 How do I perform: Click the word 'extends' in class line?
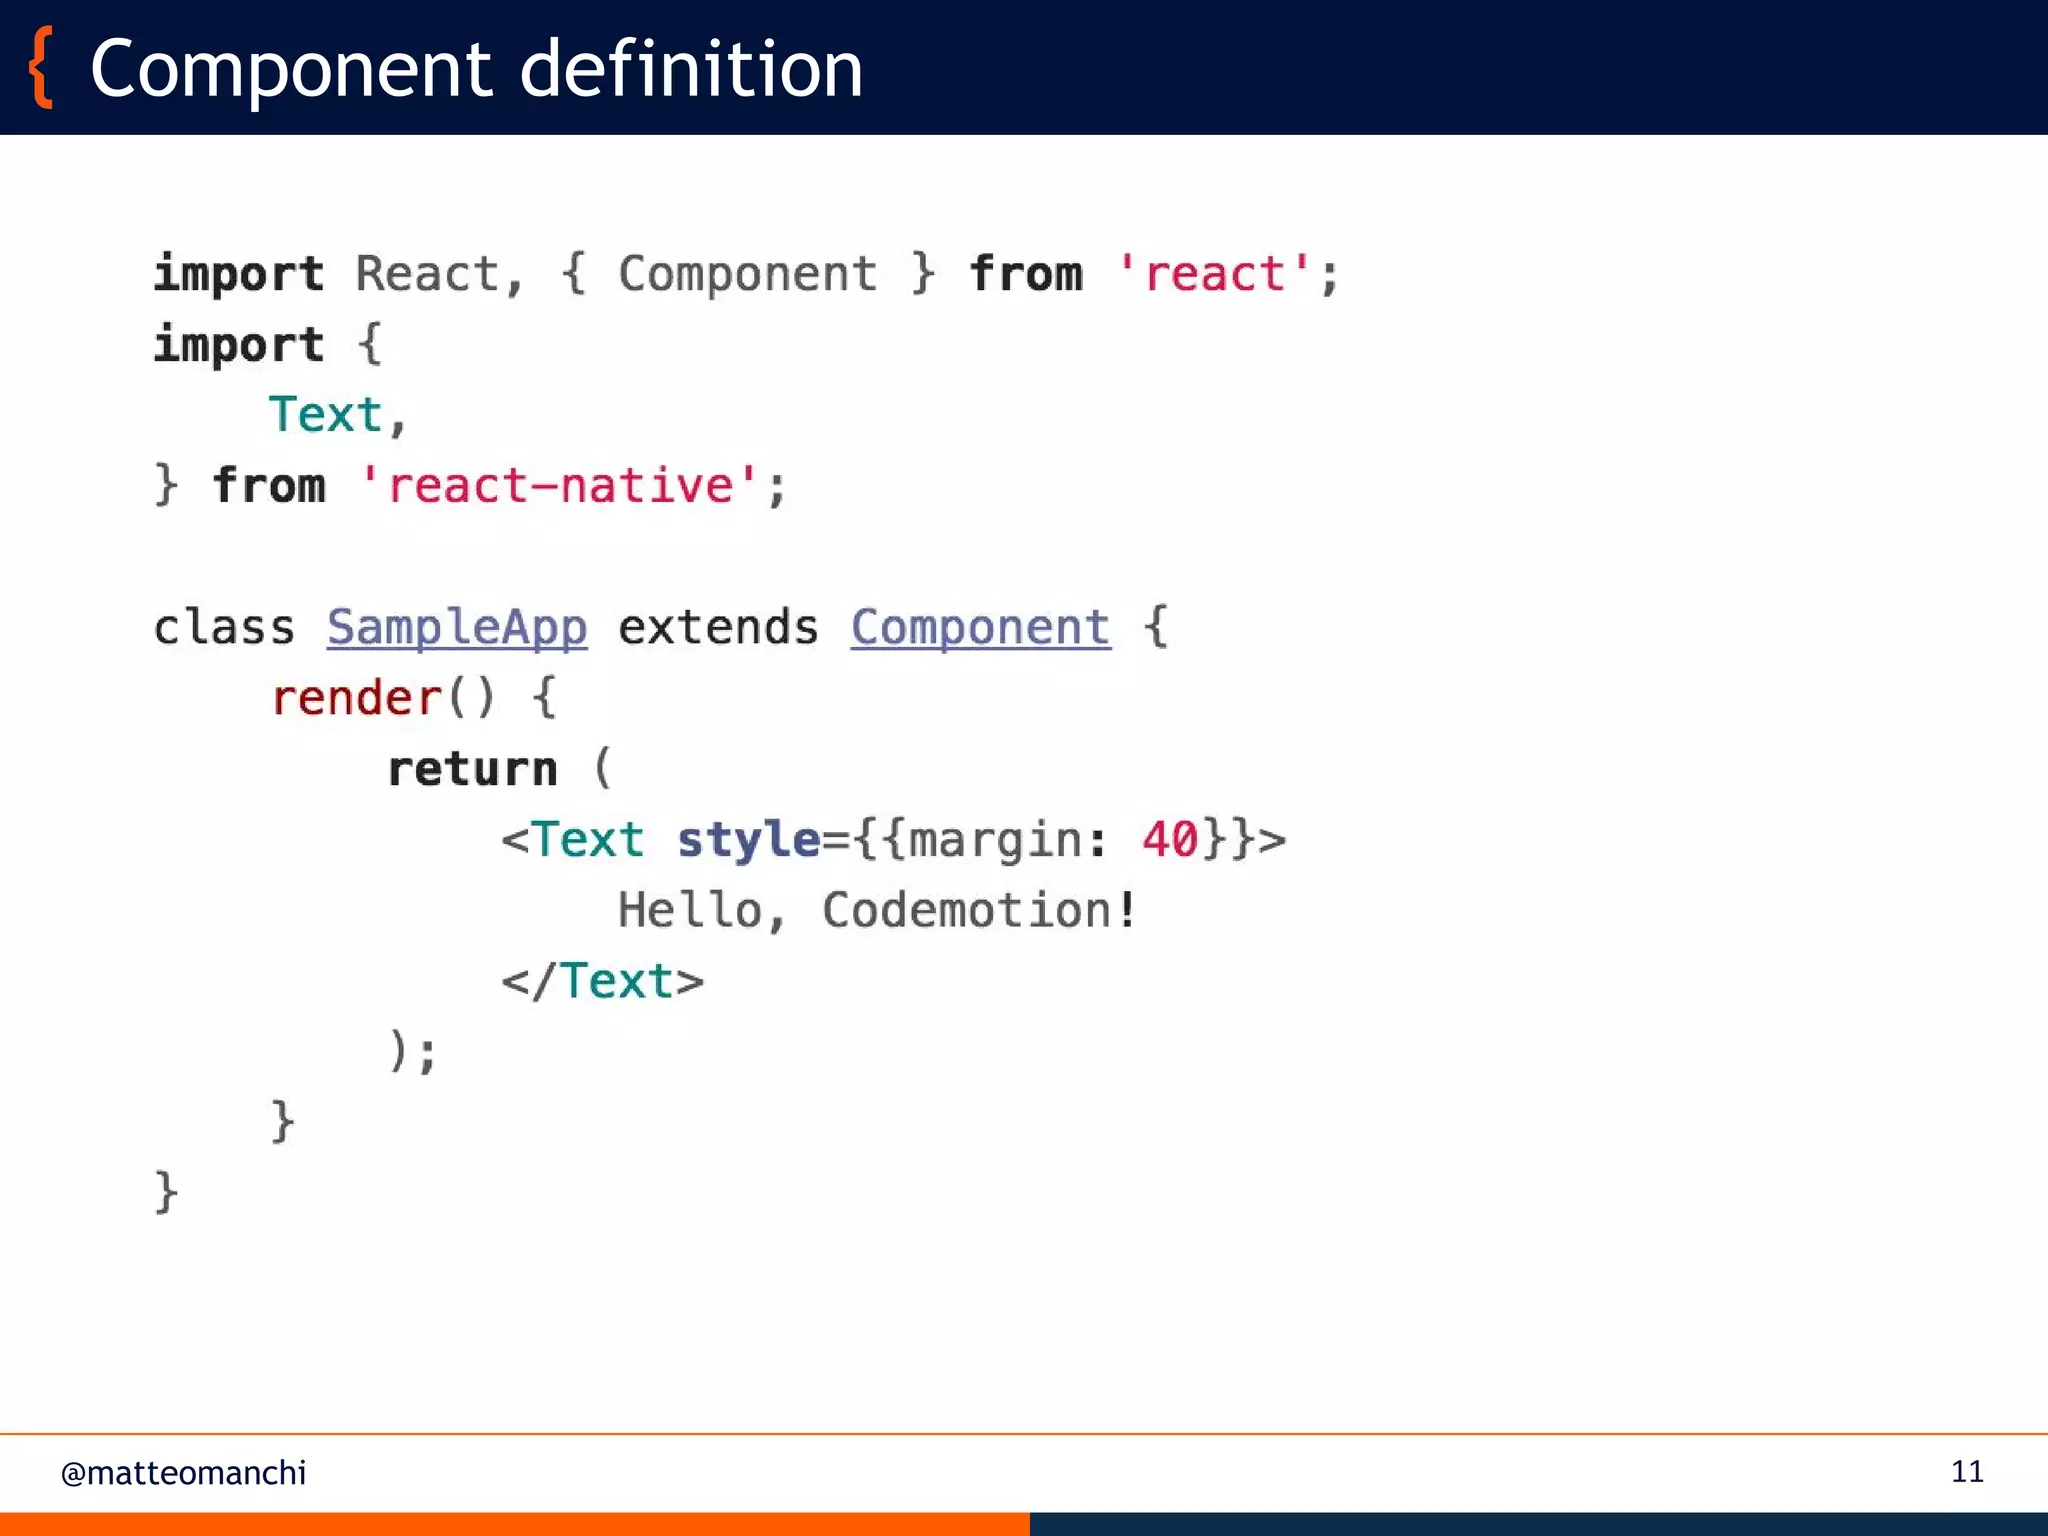[x=718, y=628]
